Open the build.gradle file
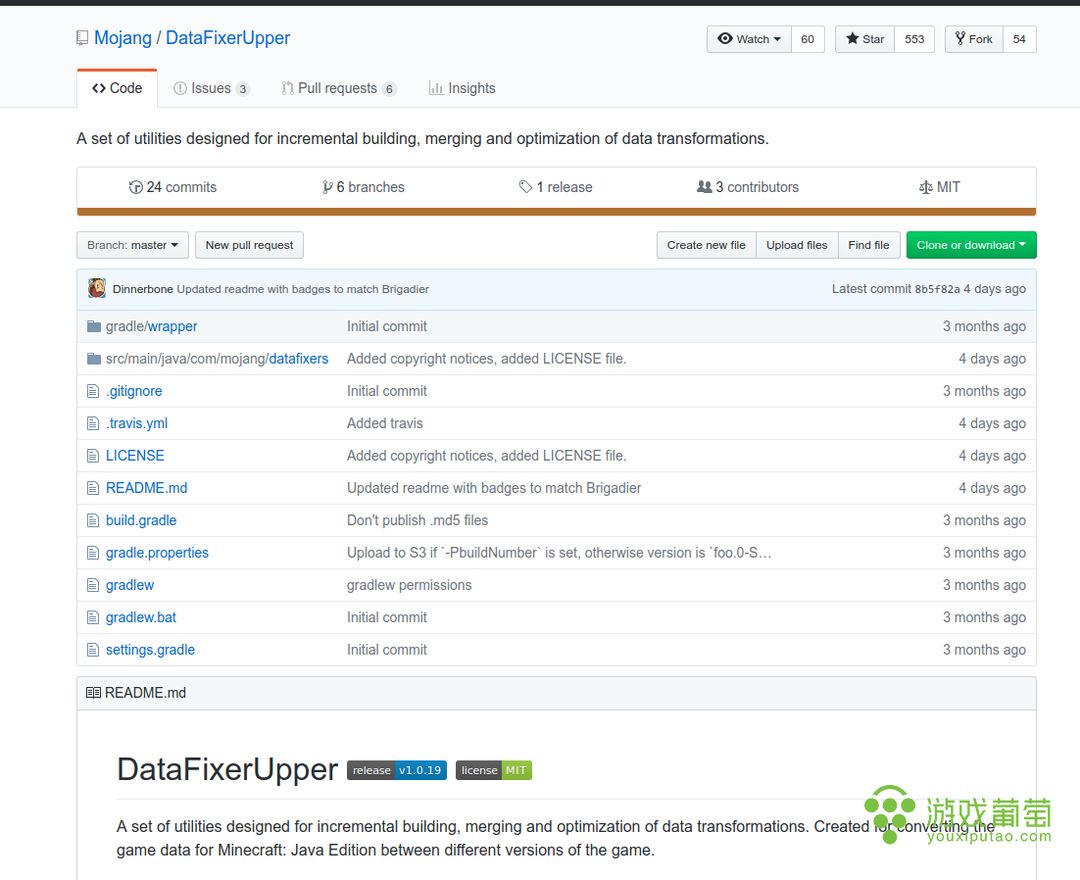The image size is (1080, 880). [x=141, y=521]
